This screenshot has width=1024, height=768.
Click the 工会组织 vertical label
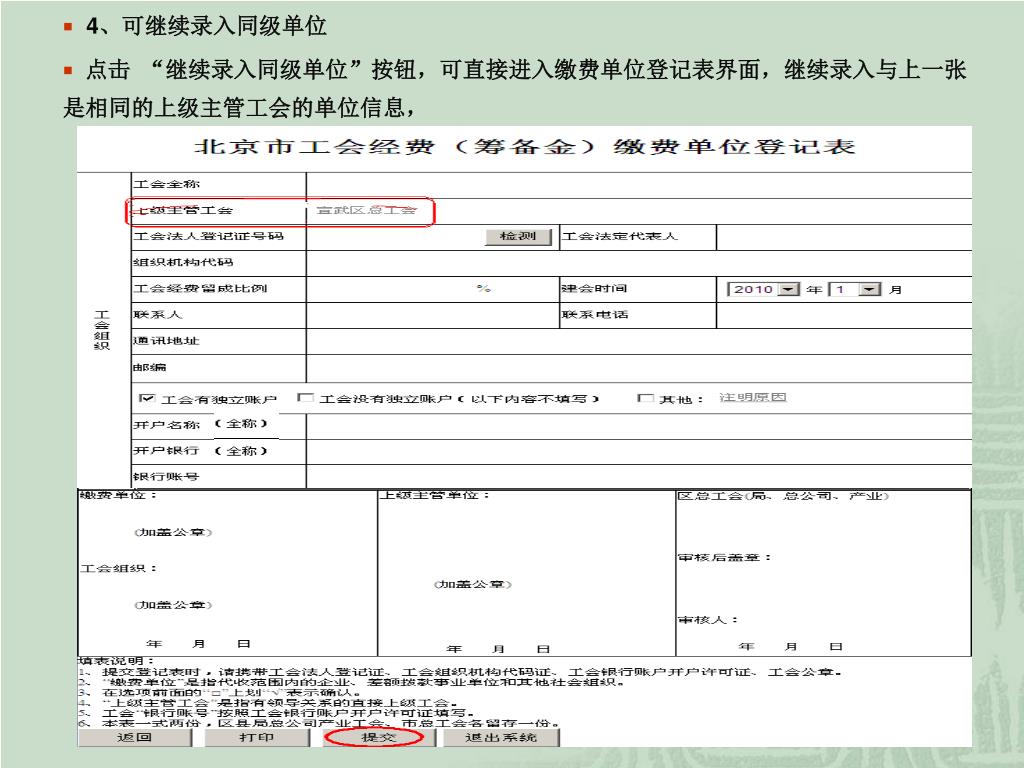[102, 330]
